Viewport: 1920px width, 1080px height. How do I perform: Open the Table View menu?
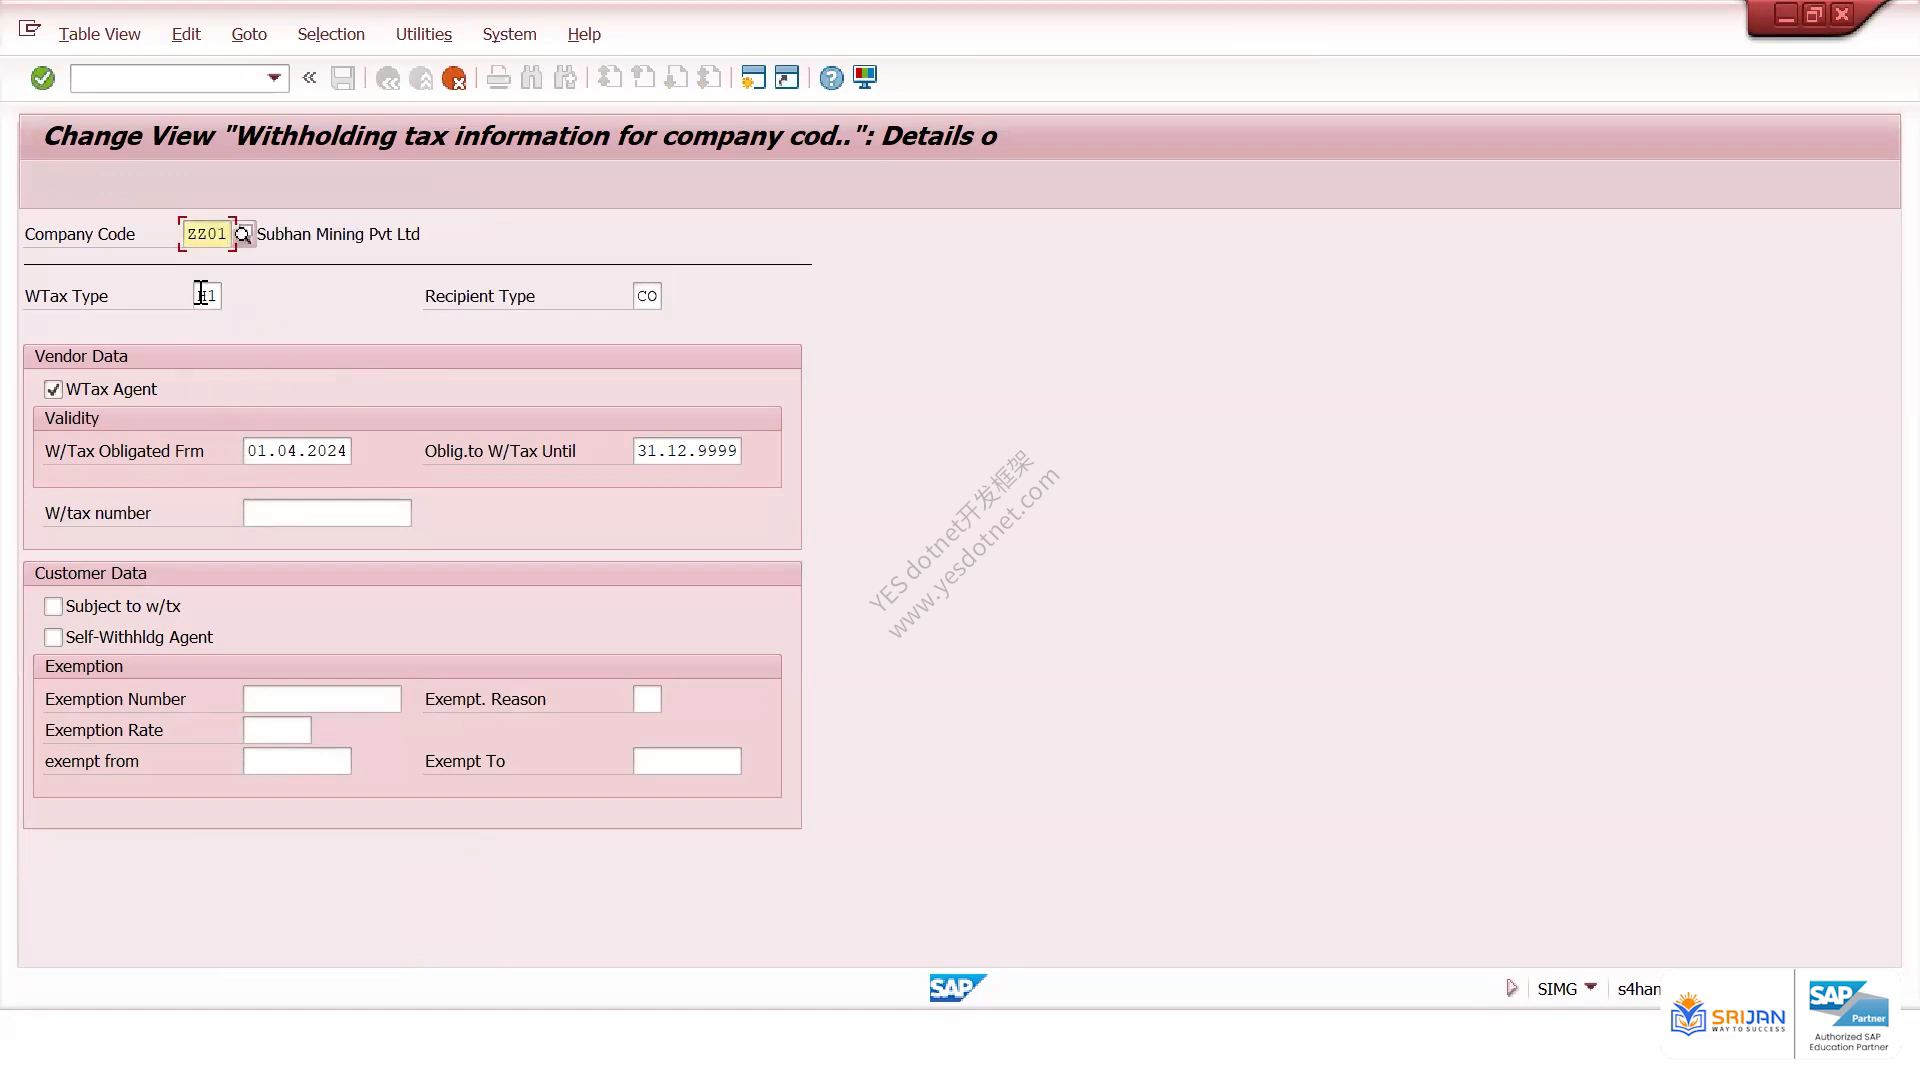(100, 34)
